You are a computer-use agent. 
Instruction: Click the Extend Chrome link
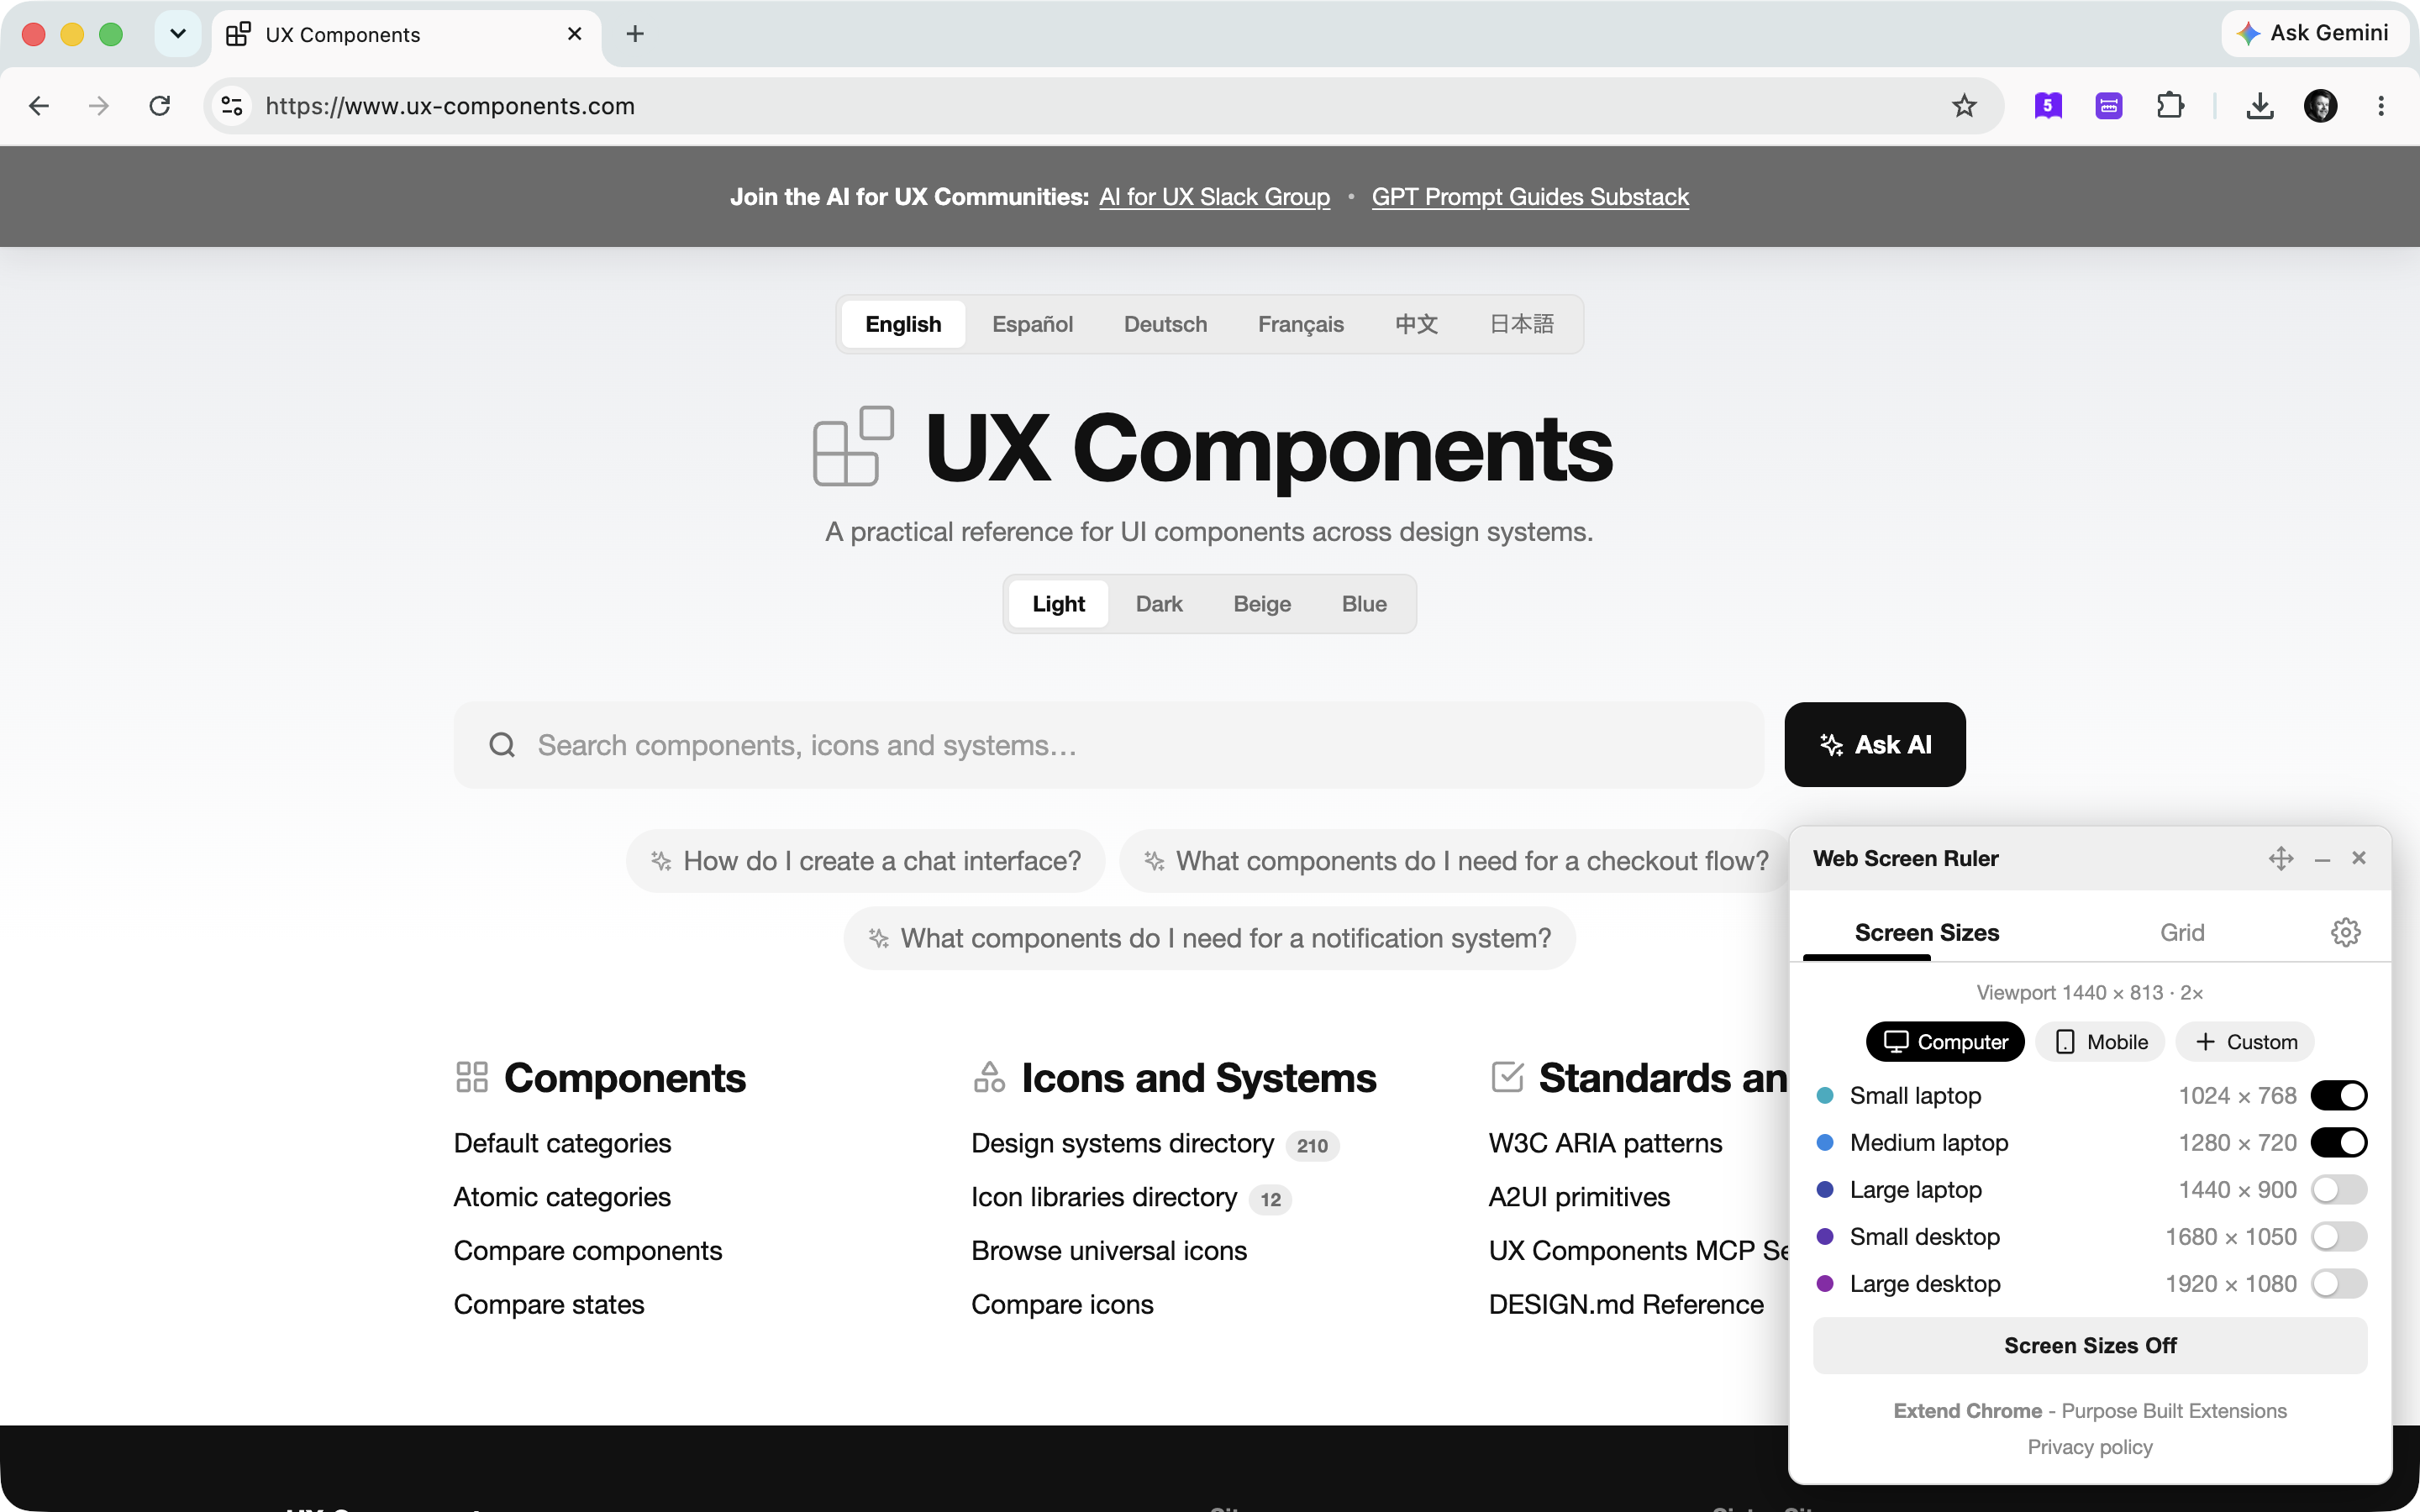(x=1967, y=1411)
